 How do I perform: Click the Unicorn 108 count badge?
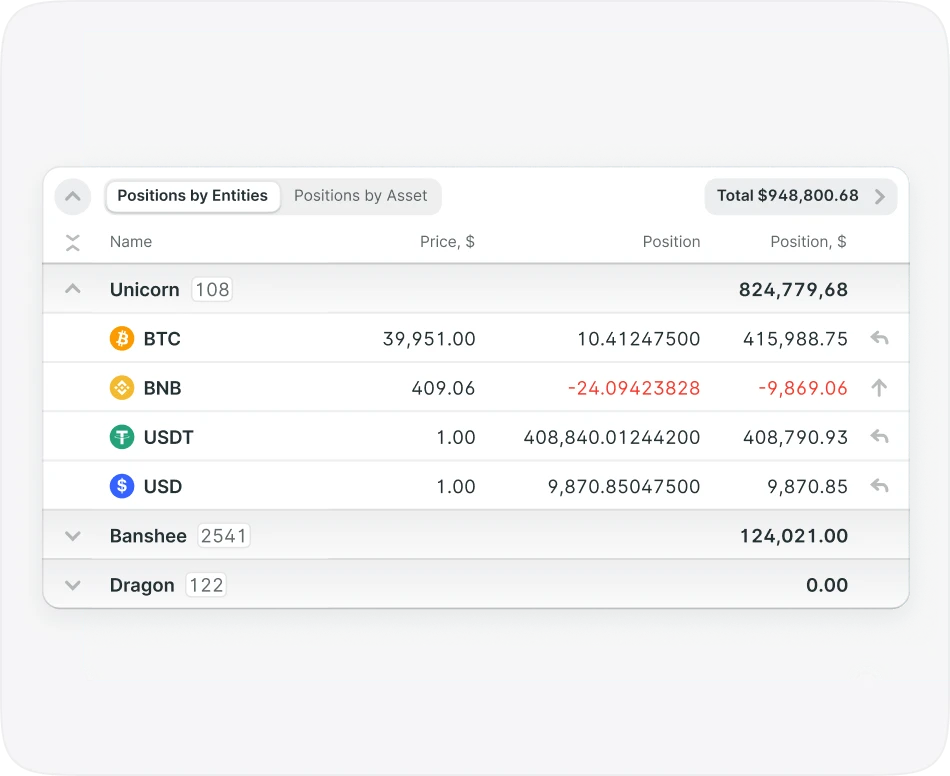coord(212,290)
